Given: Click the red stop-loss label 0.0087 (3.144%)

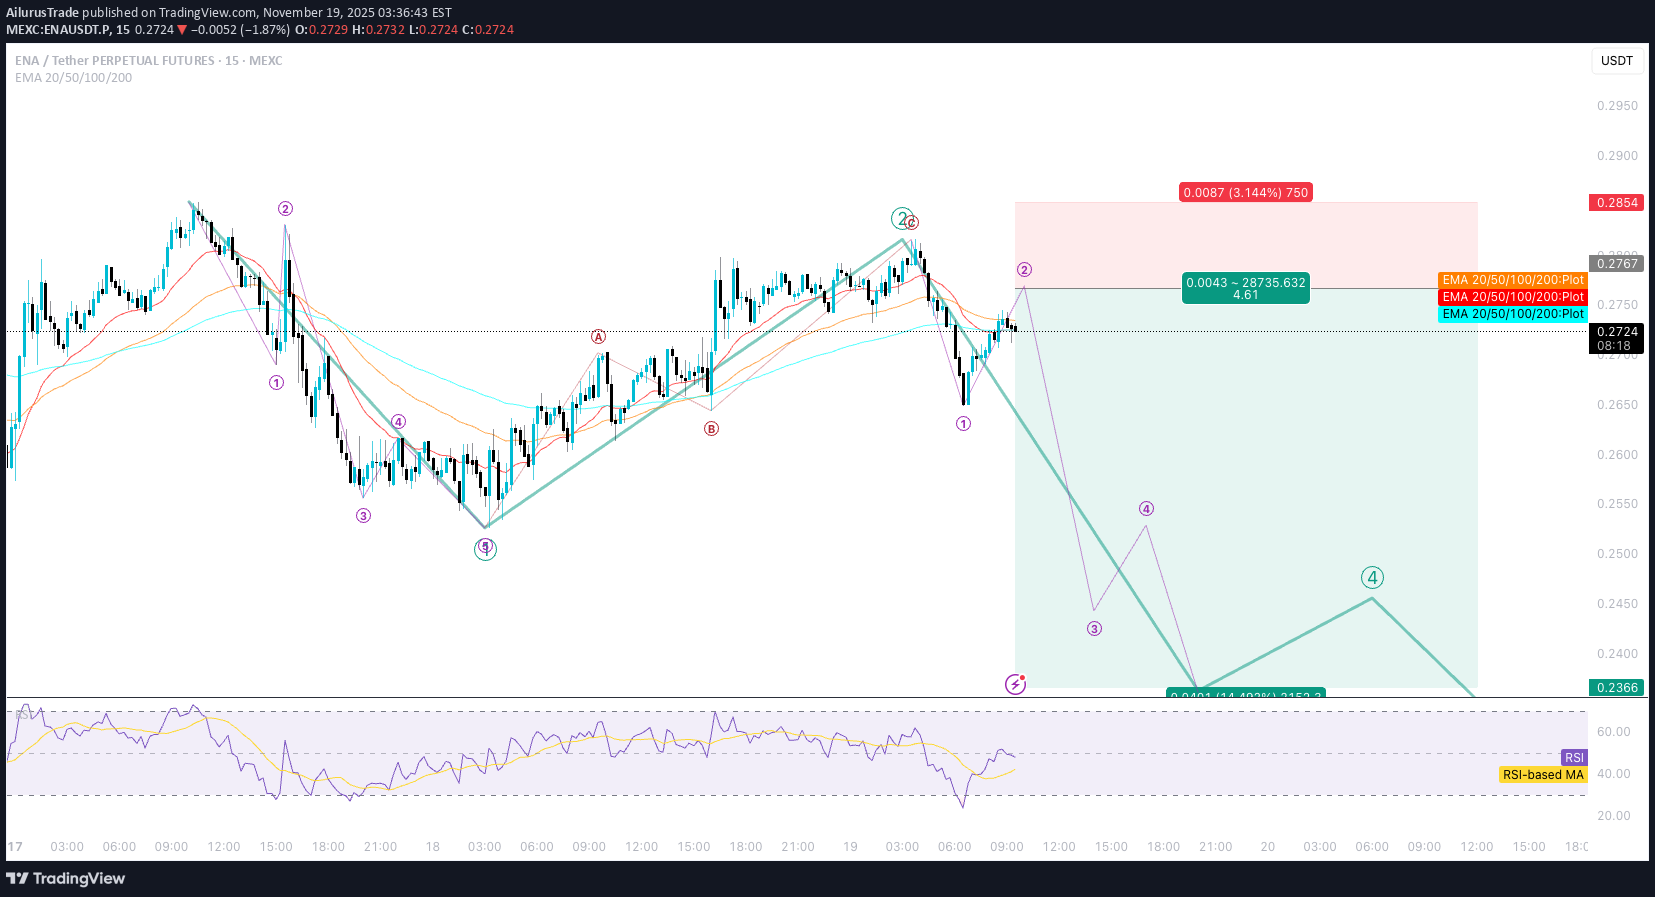Looking at the screenshot, I should point(1245,192).
